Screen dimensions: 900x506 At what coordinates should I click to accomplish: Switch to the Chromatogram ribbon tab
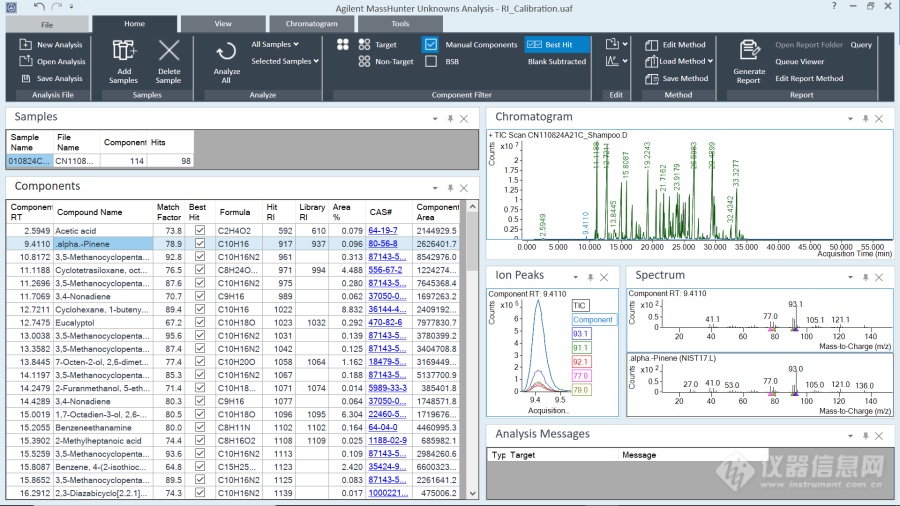pyautogui.click(x=312, y=24)
